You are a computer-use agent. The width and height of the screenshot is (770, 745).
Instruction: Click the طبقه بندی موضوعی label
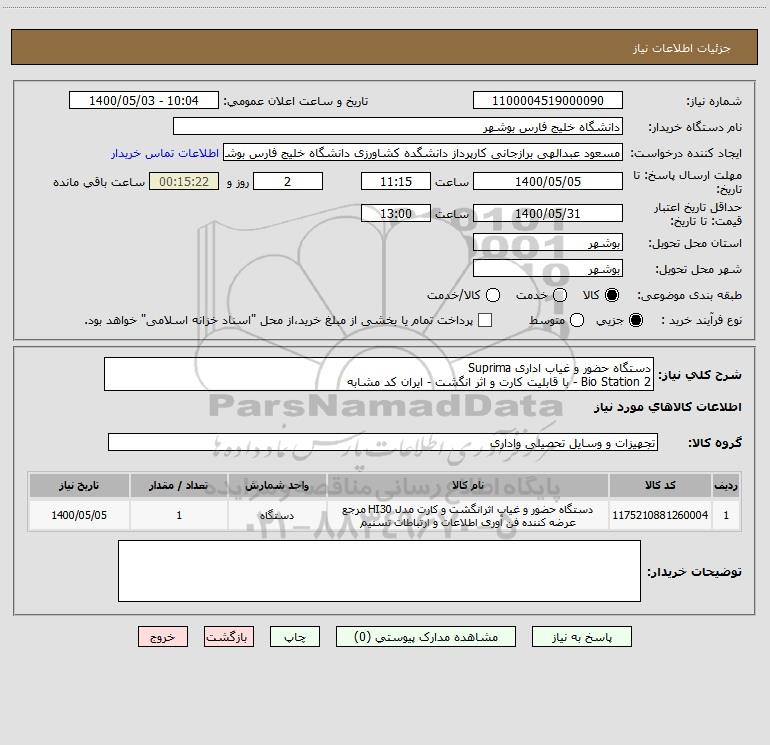[689, 296]
